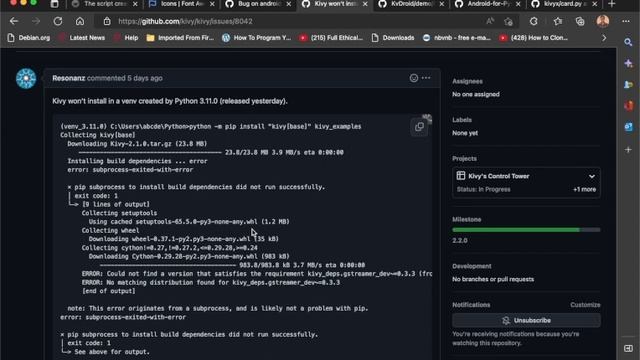Click the Milestone progress bar

coord(526,230)
